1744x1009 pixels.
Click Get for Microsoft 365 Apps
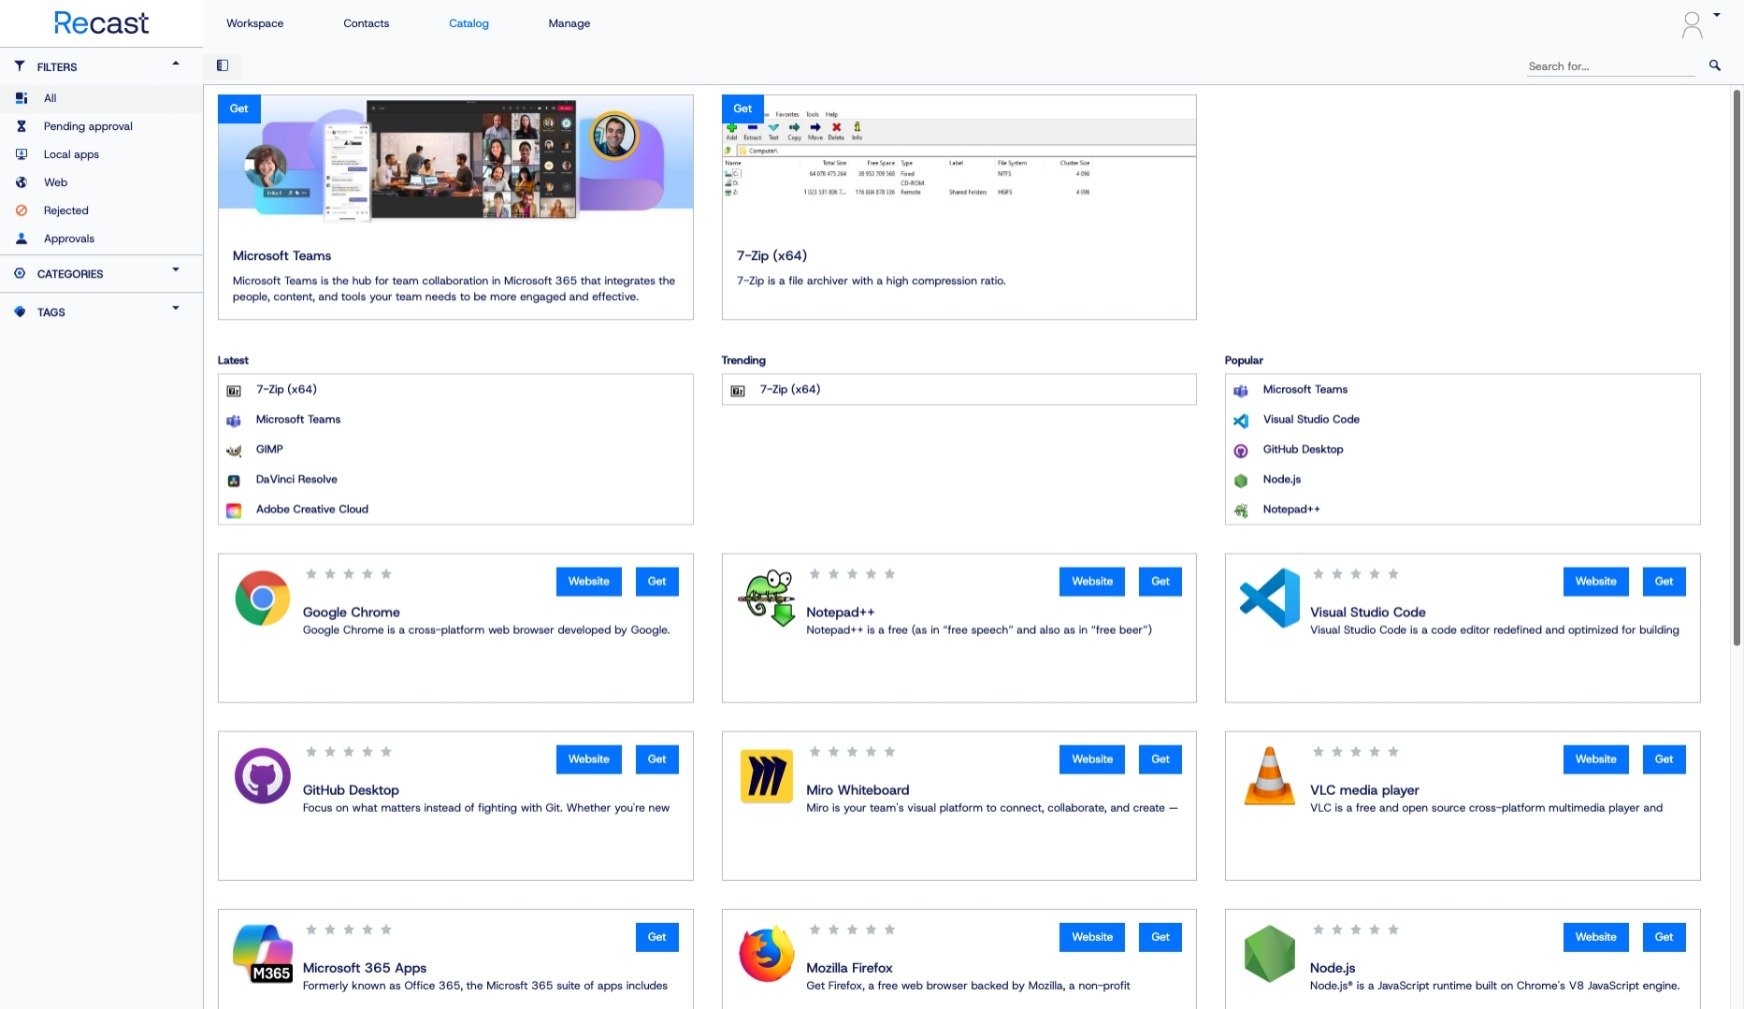coord(657,938)
